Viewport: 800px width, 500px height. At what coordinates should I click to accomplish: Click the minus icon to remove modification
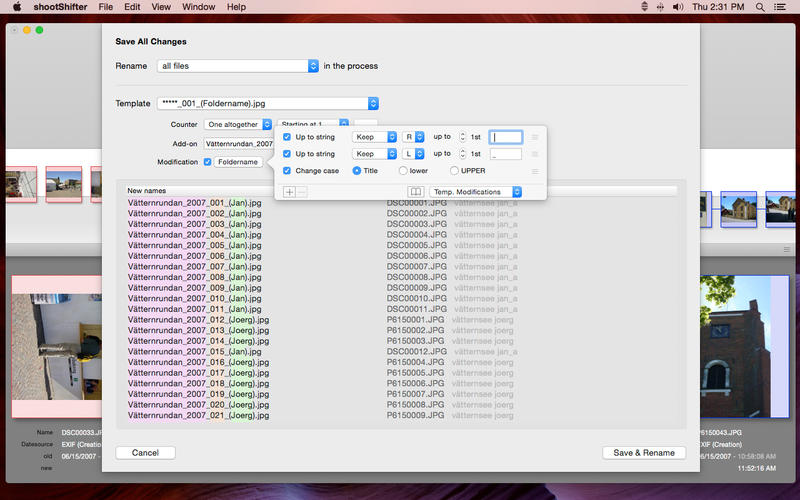click(301, 191)
